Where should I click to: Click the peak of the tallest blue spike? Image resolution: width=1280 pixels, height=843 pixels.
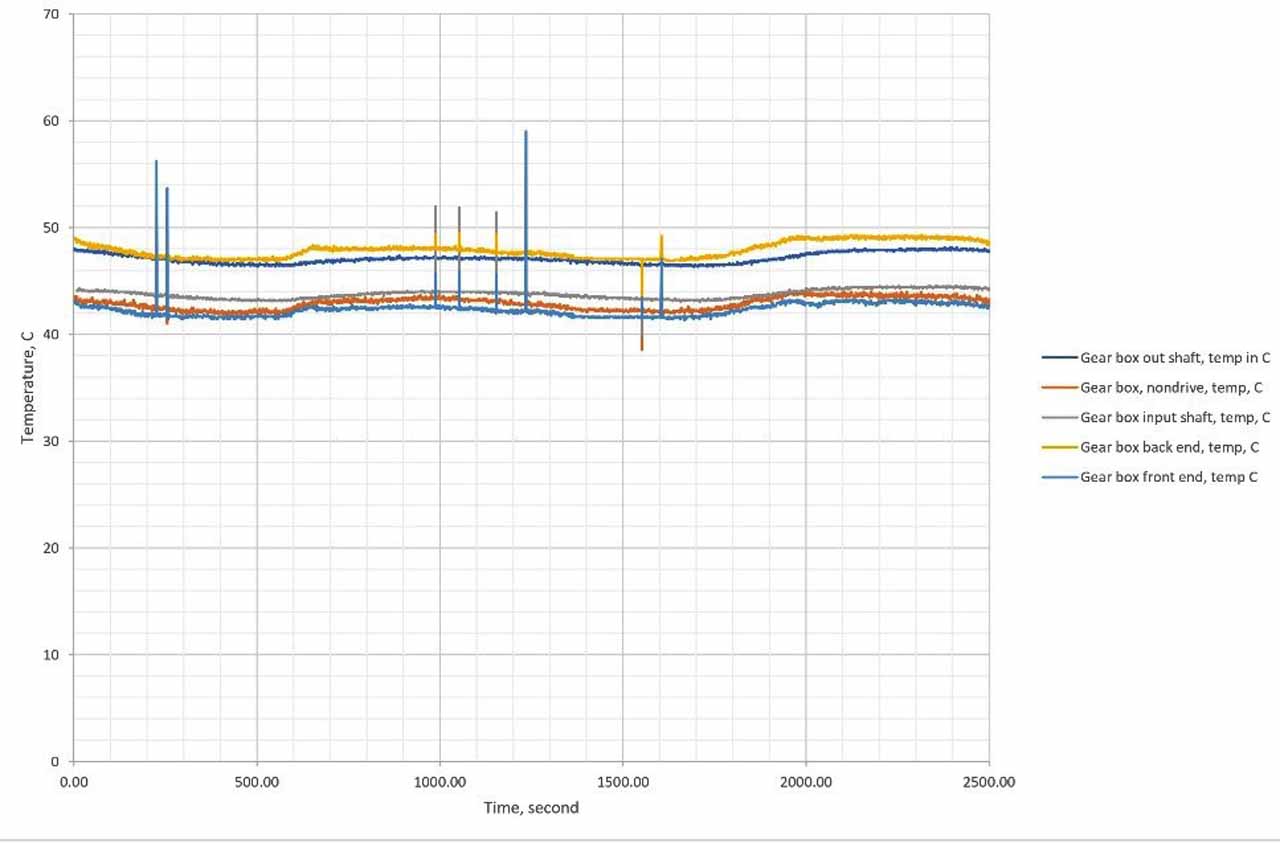526,131
